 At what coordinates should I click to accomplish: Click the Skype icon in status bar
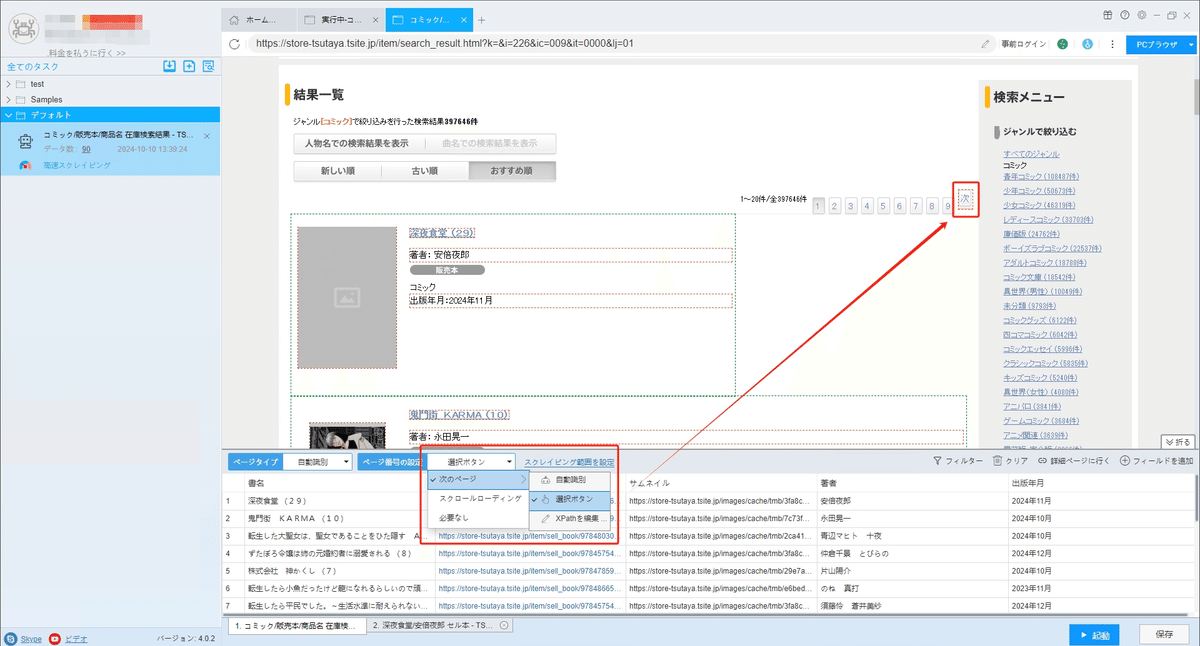point(10,638)
